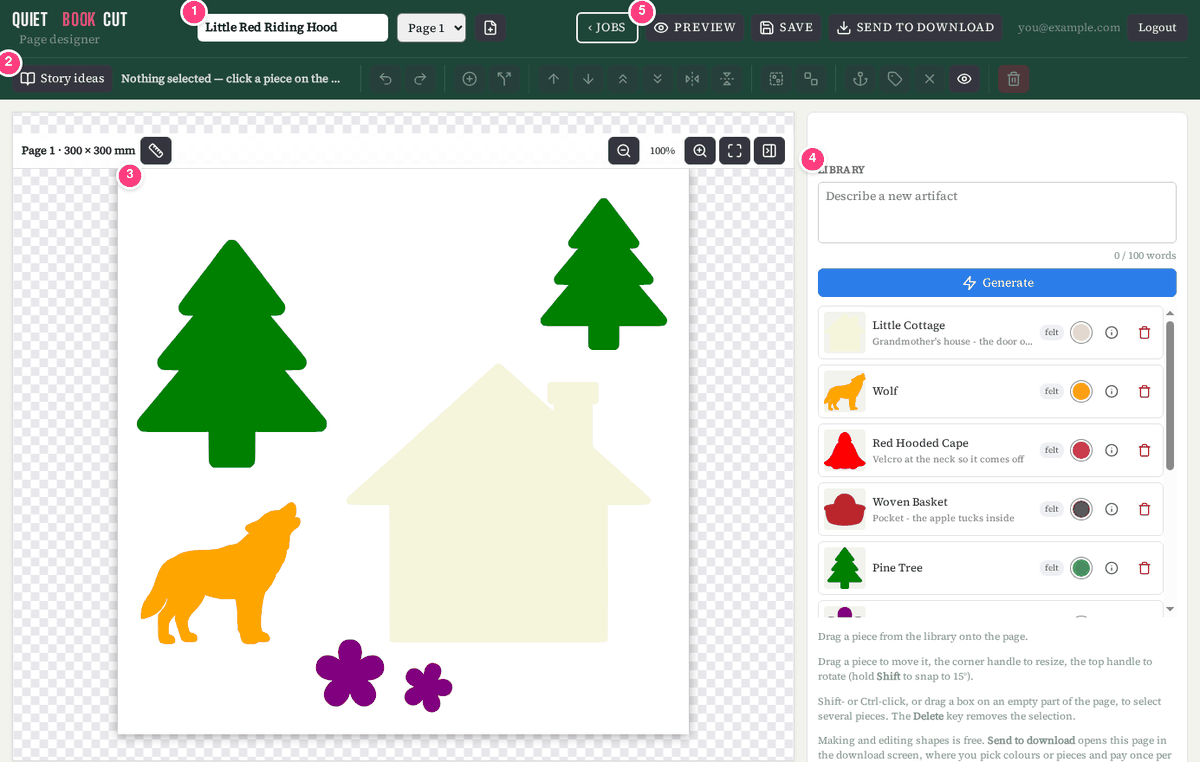The height and width of the screenshot is (762, 1200).
Task: Show info for Red Hooded Cape
Action: (x=1111, y=451)
